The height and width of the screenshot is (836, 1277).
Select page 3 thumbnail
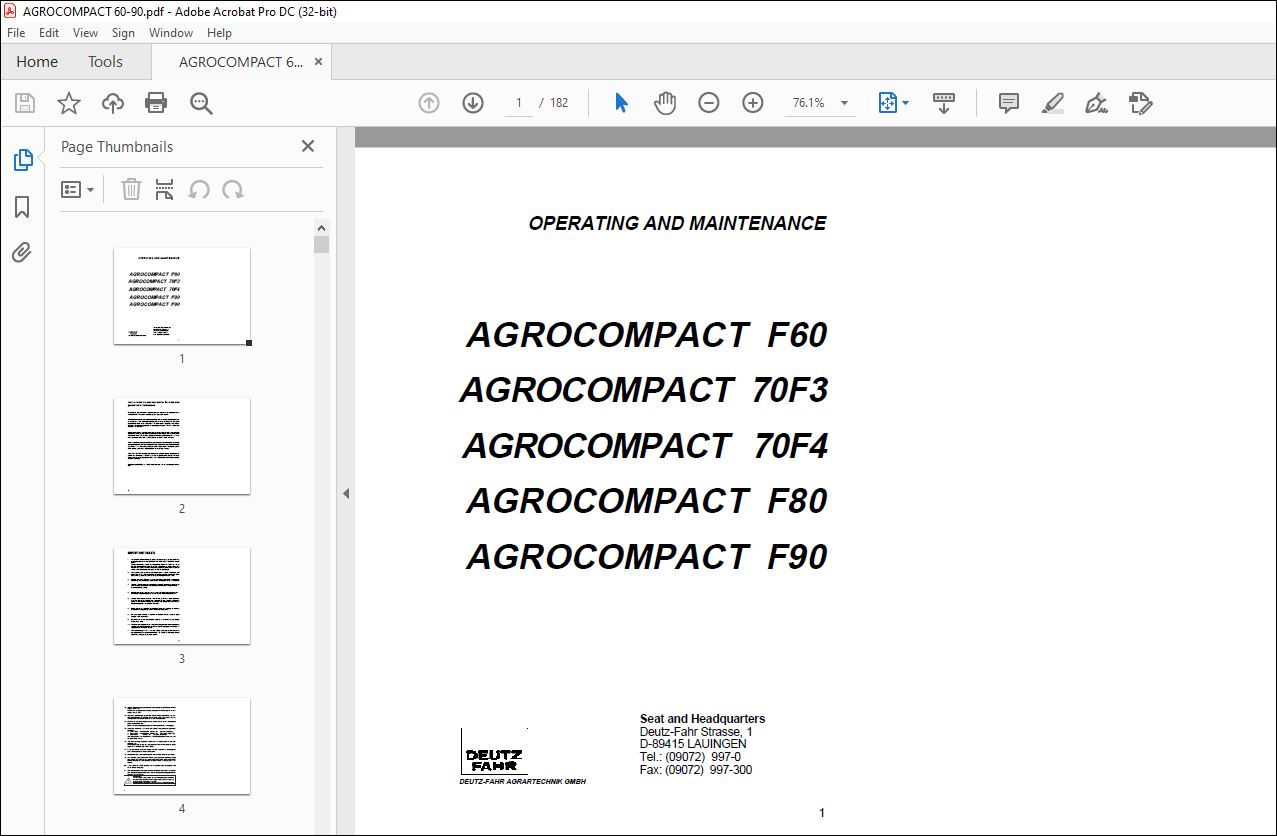(x=182, y=596)
